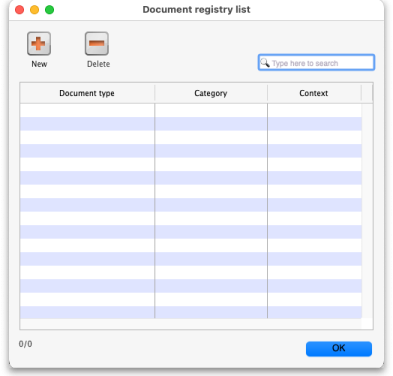The width and height of the screenshot is (393, 376).
Task: Sort by Document type column header
Action: pyautogui.click(x=87, y=93)
